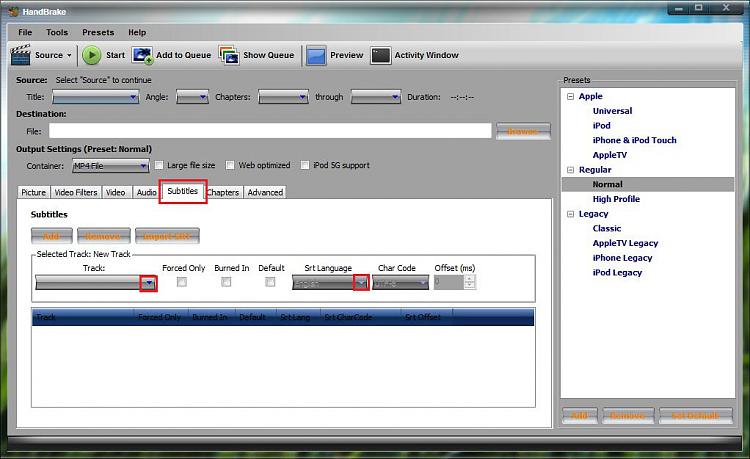Click the Import SRT button
This screenshot has height=459, width=750.
click(x=167, y=236)
